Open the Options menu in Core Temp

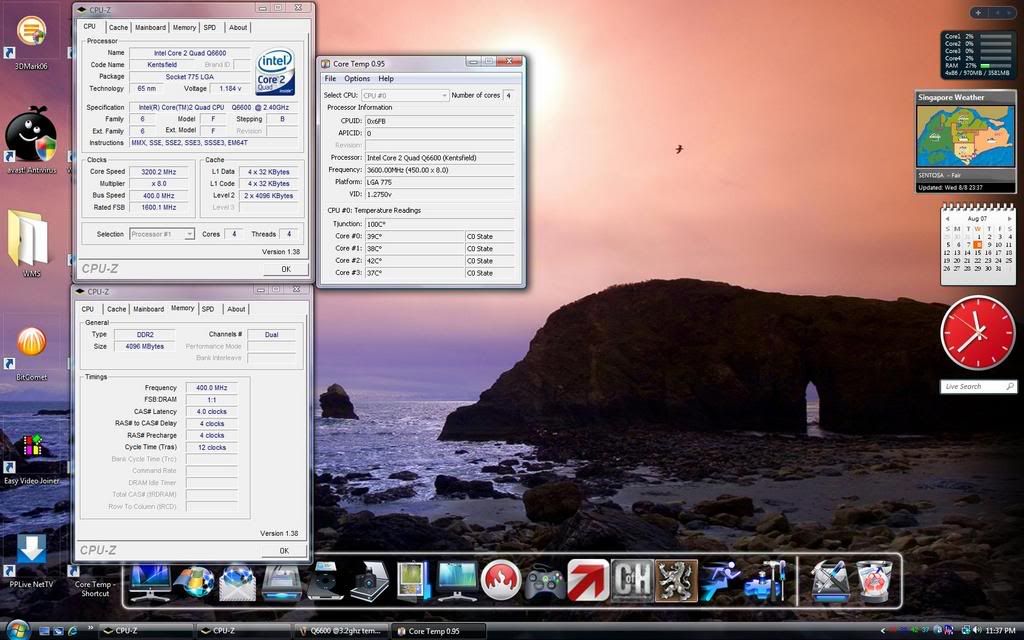(357, 78)
